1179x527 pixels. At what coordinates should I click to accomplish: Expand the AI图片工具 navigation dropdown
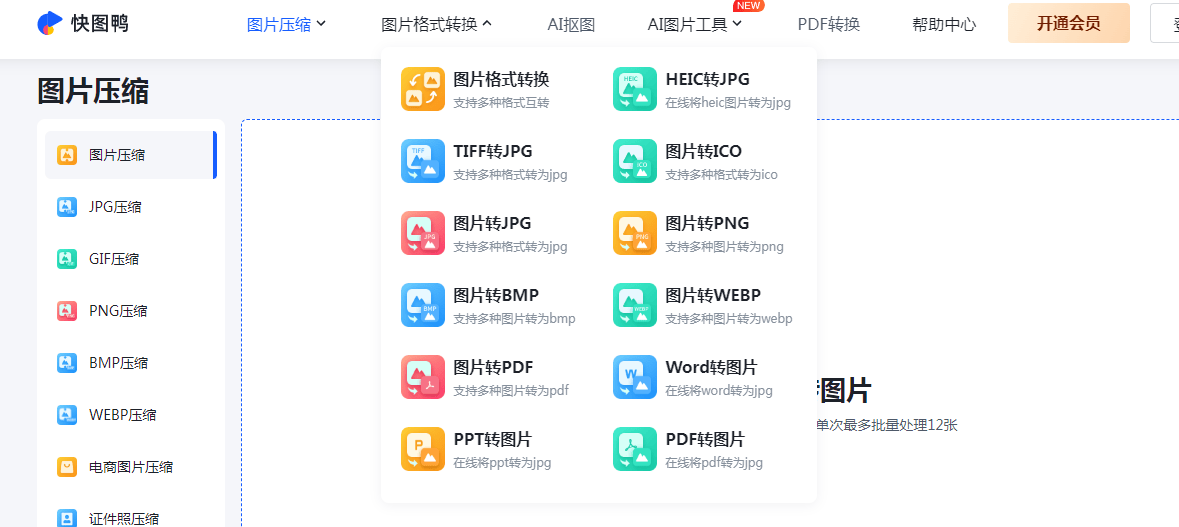pyautogui.click(x=695, y=24)
